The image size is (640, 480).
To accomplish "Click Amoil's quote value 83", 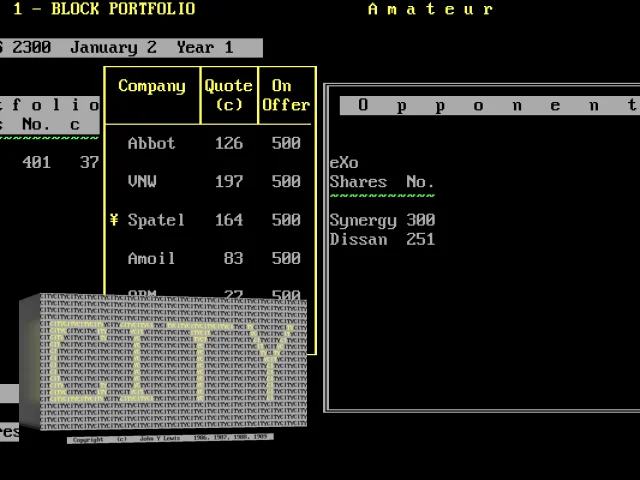I will click(x=233, y=258).
